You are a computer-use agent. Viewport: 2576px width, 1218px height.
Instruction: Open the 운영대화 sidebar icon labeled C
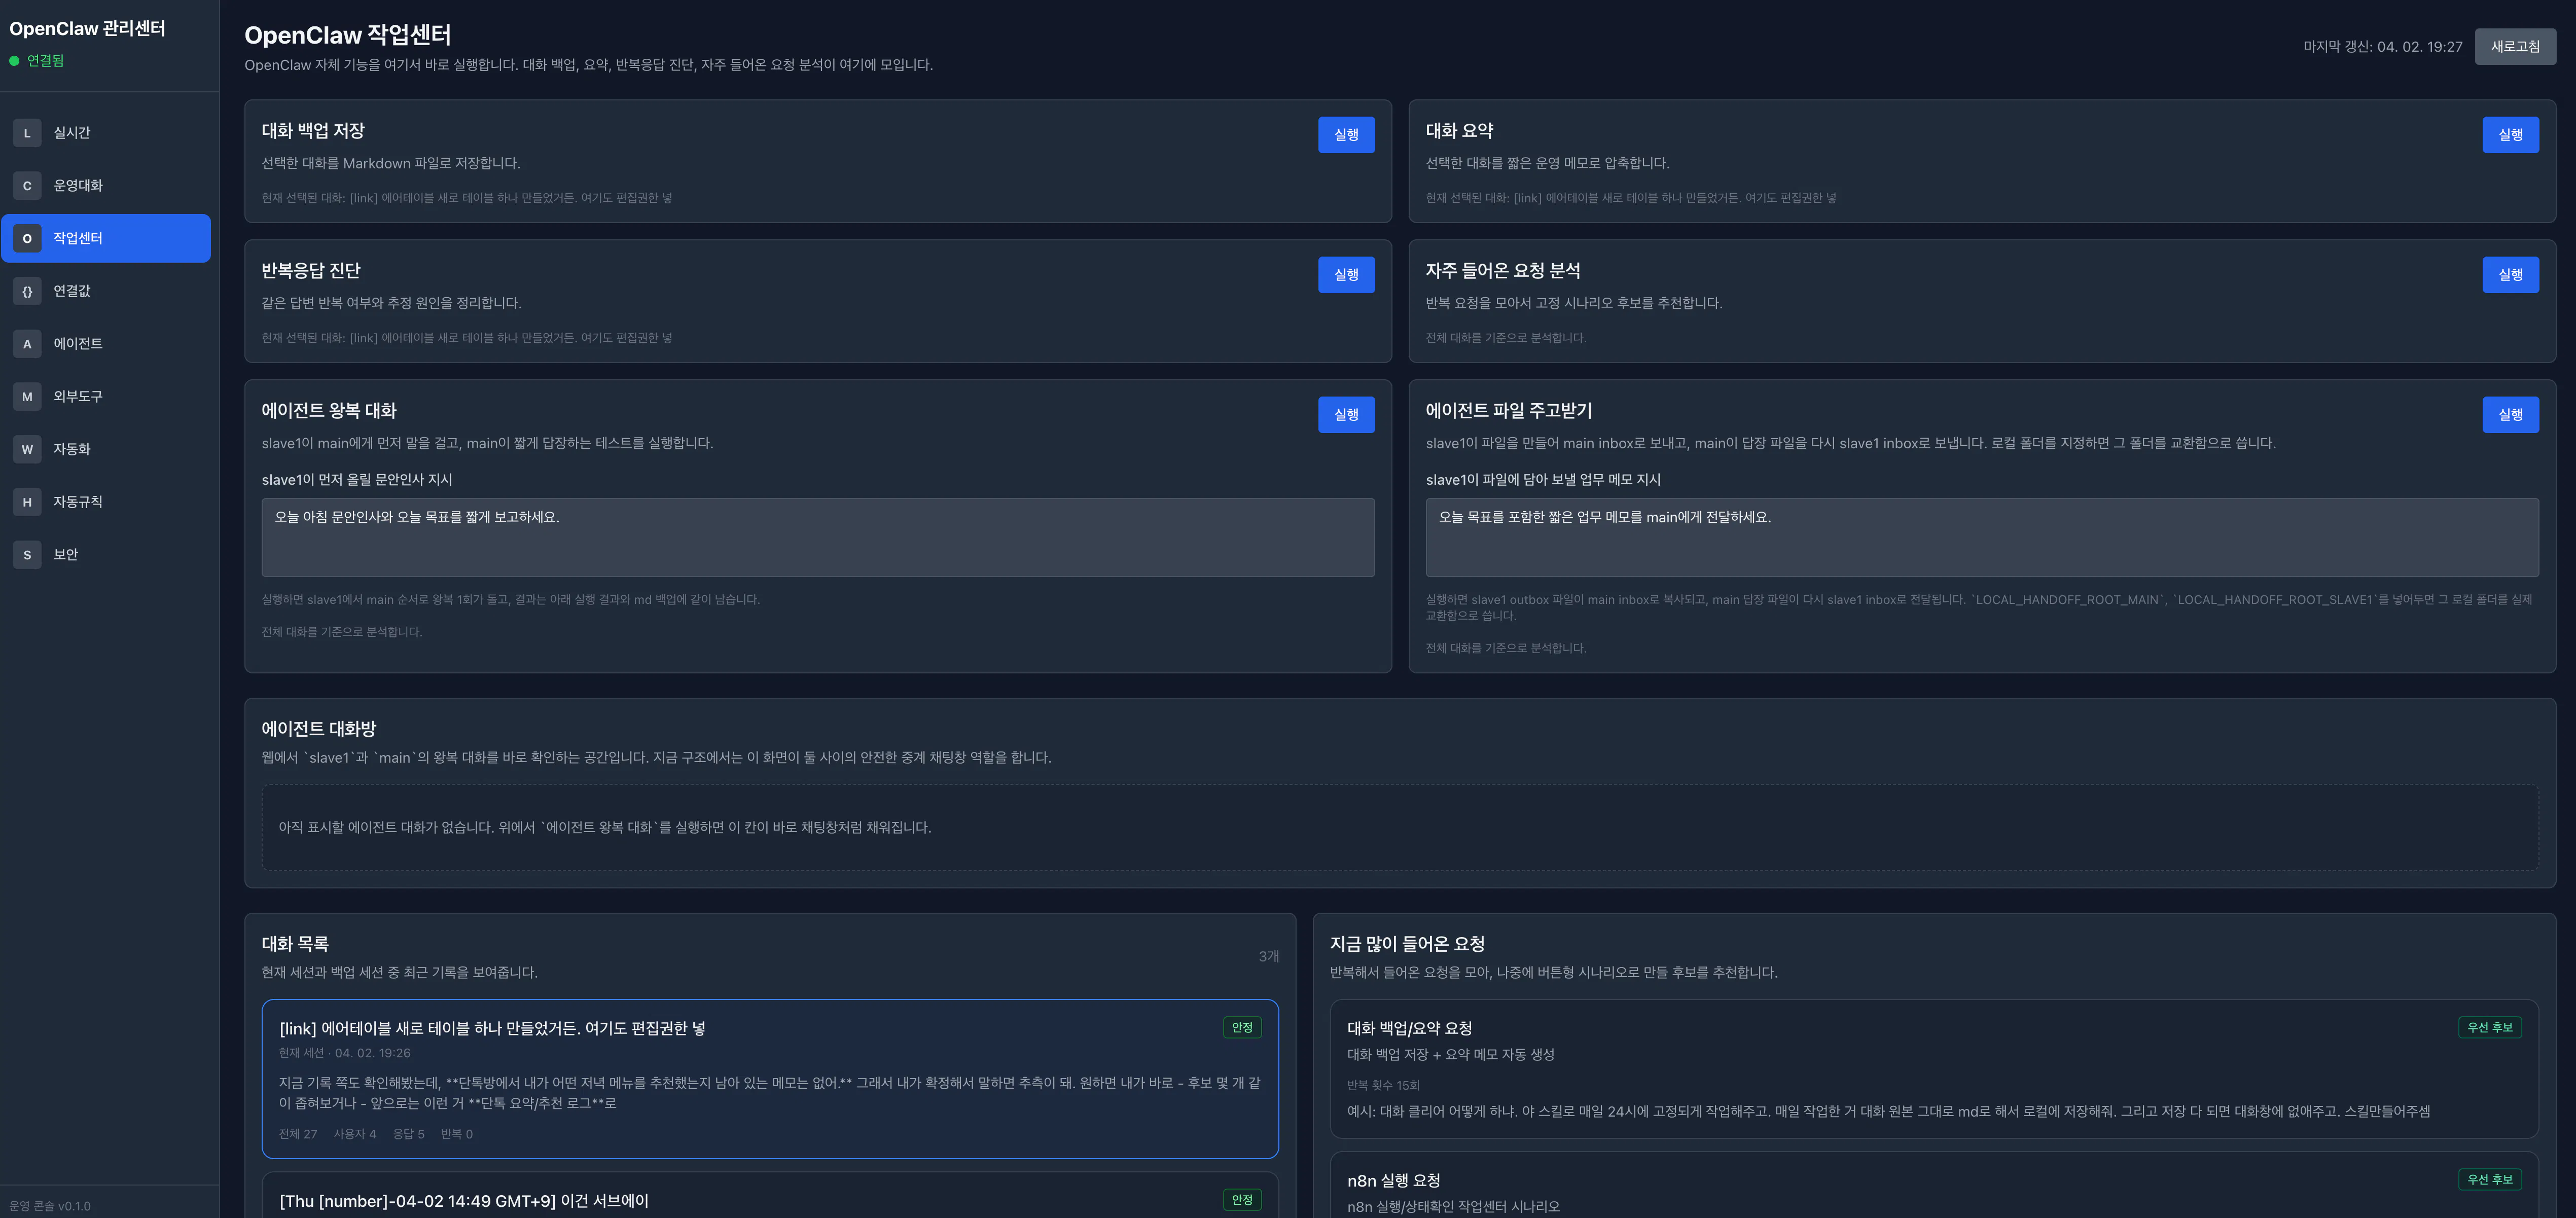(27, 186)
